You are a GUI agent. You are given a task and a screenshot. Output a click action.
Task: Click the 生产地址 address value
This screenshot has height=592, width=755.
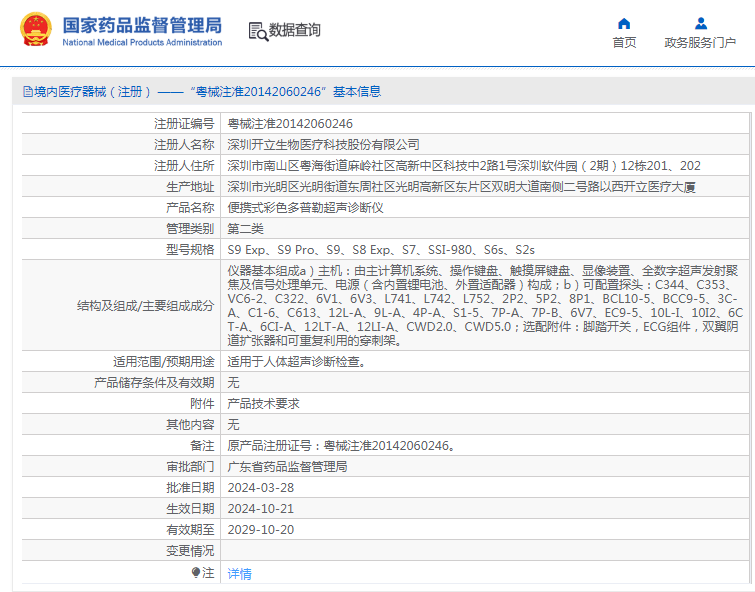461,187
